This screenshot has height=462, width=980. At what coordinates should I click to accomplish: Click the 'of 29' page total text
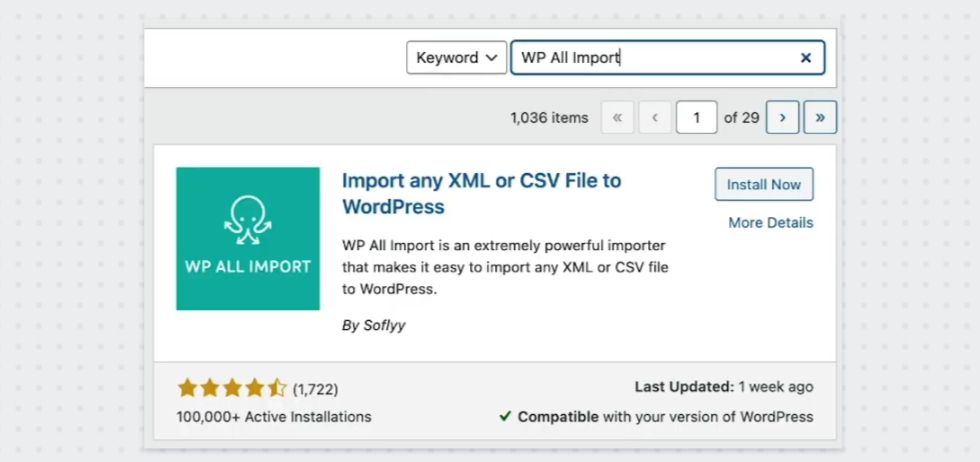click(741, 118)
